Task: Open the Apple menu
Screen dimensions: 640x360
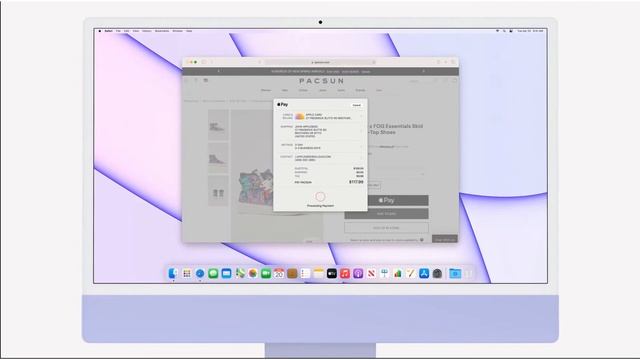Action: [100, 31]
